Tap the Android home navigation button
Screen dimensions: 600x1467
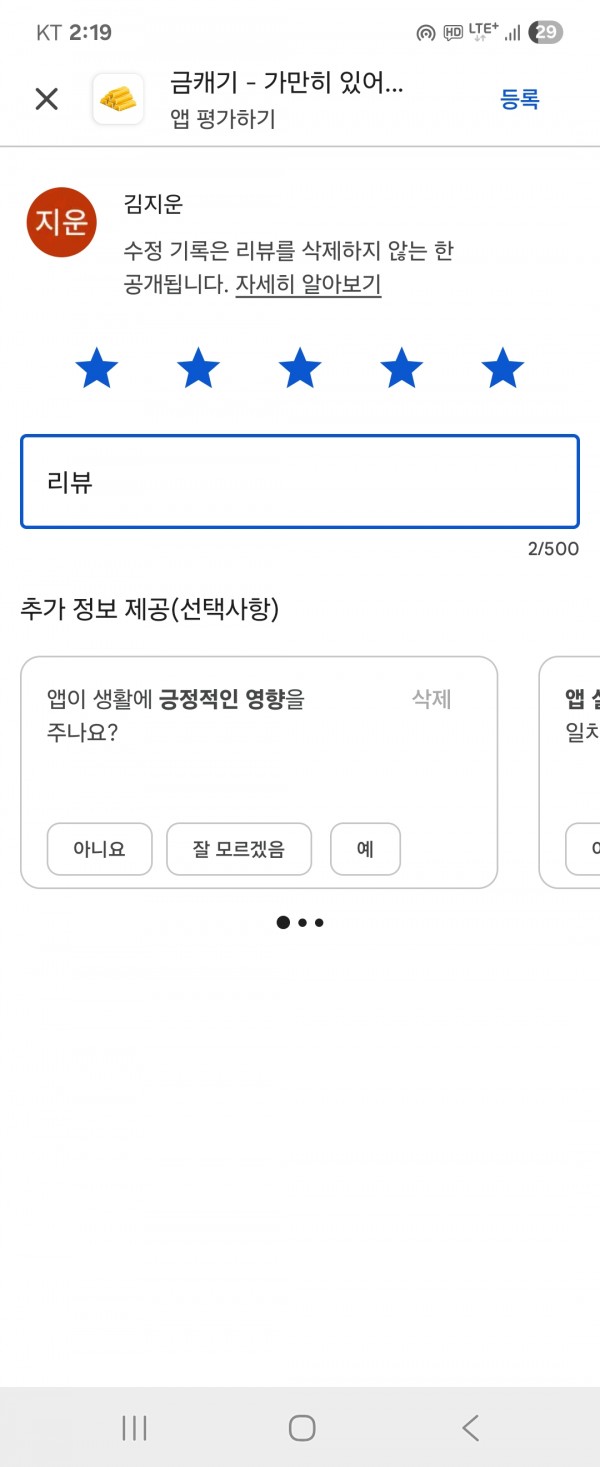302,1428
